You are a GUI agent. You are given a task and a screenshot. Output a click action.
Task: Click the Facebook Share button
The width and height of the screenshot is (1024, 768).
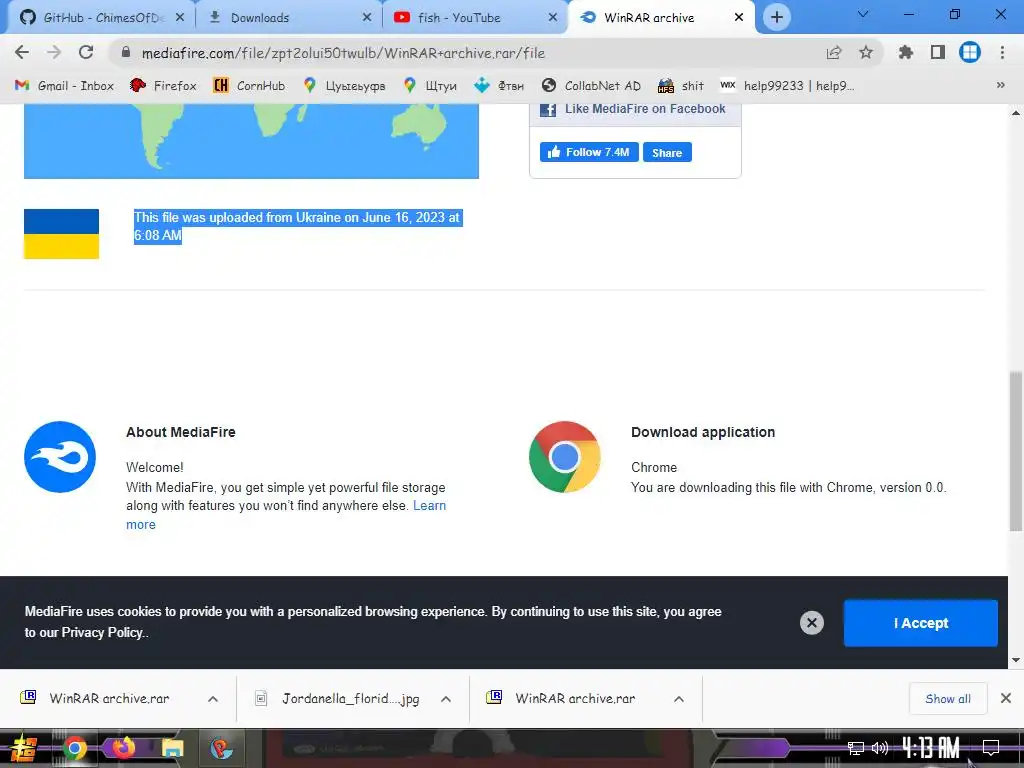tap(667, 152)
